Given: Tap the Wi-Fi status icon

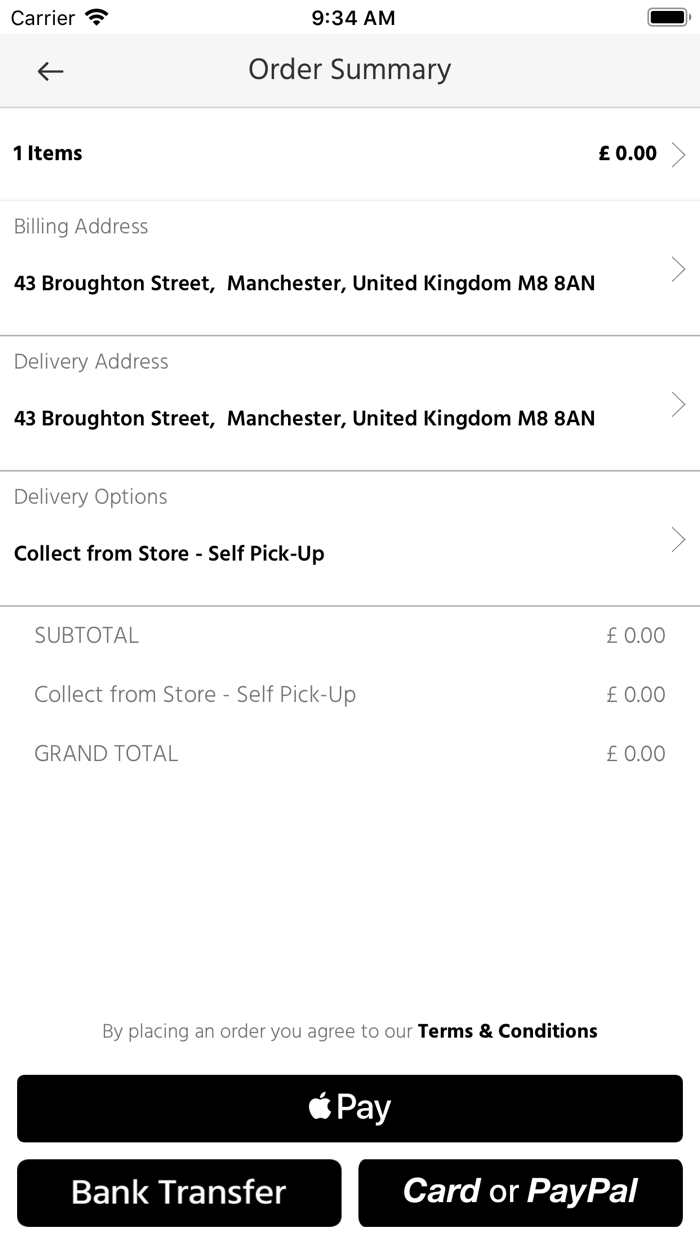Looking at the screenshot, I should 97,17.
